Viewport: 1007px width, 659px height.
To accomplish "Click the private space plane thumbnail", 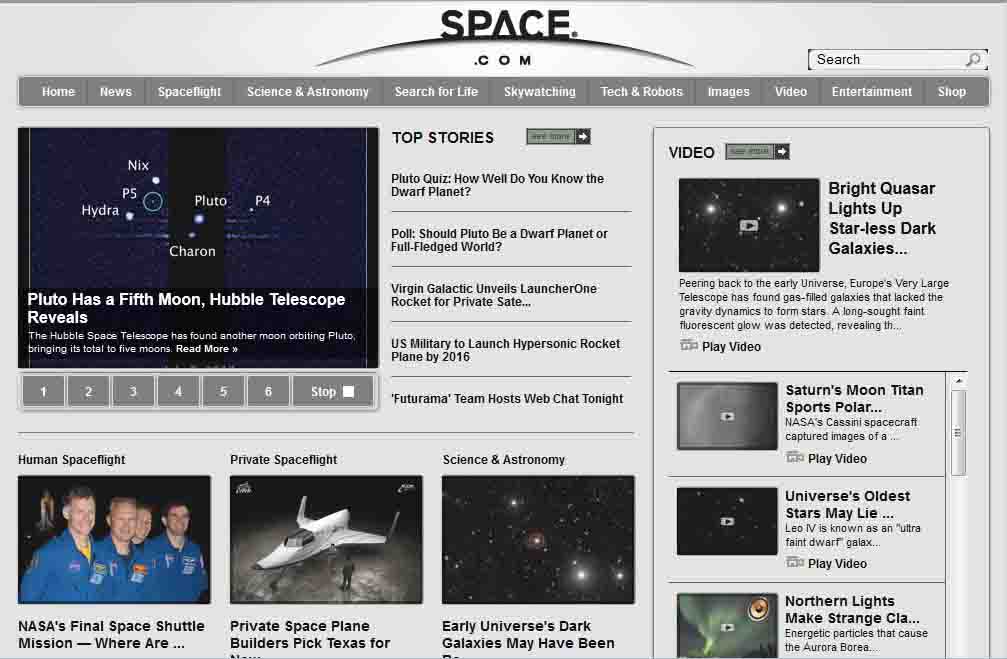I will (326, 540).
